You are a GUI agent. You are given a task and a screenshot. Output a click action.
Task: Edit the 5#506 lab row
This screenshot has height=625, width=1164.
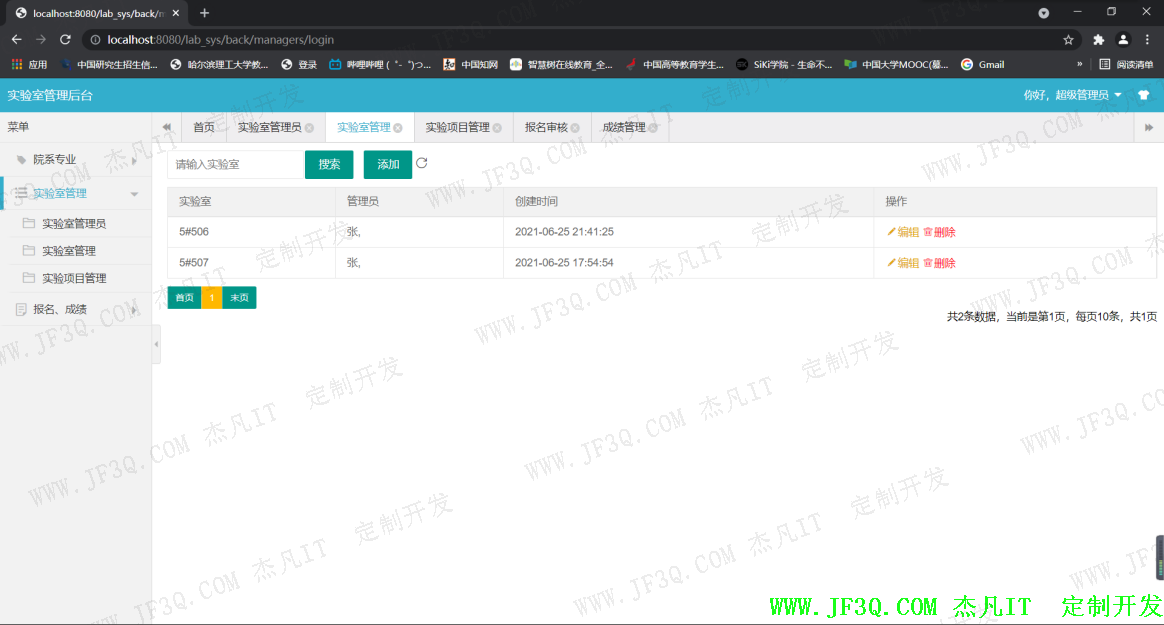coord(903,232)
